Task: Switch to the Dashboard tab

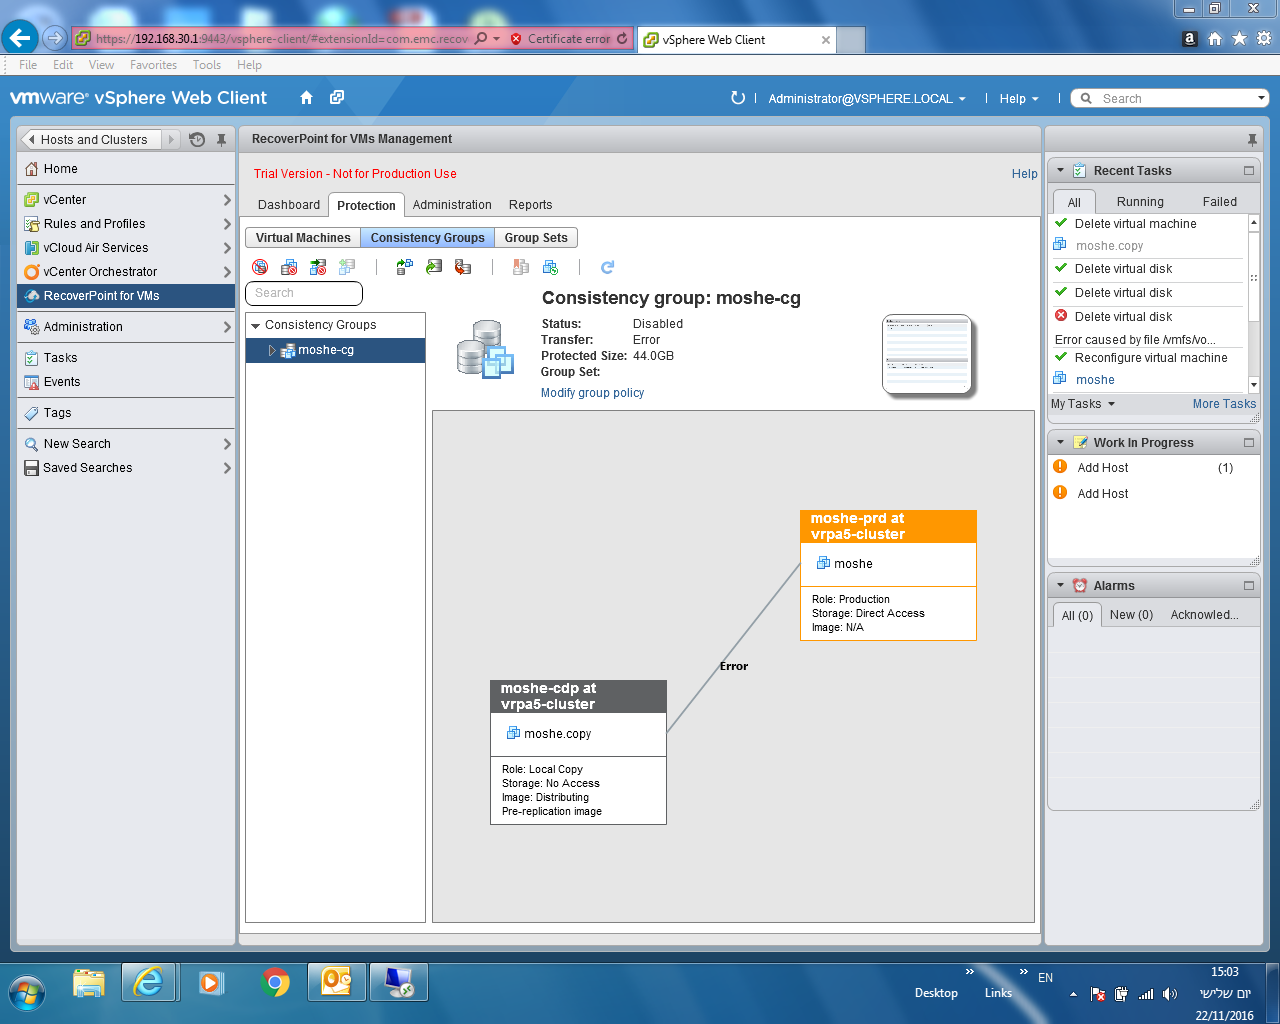Action: [289, 205]
